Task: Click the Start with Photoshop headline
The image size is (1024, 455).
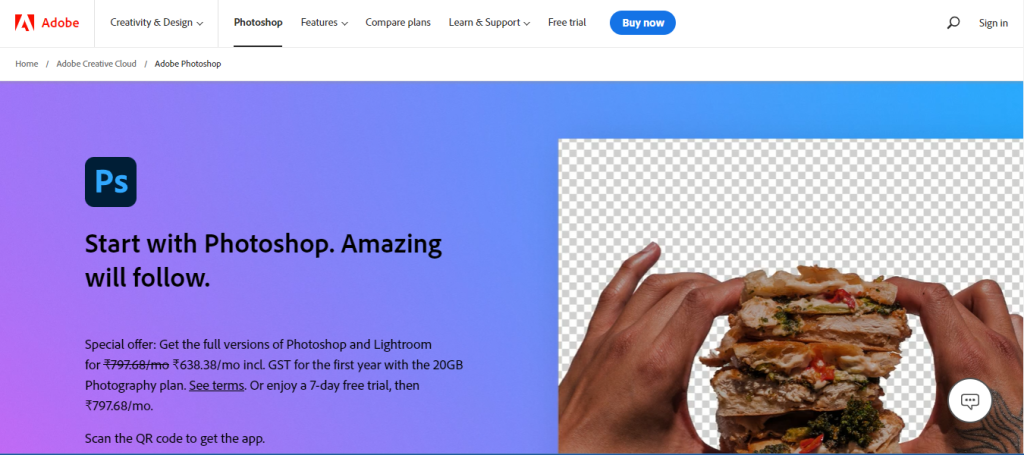Action: 264,261
